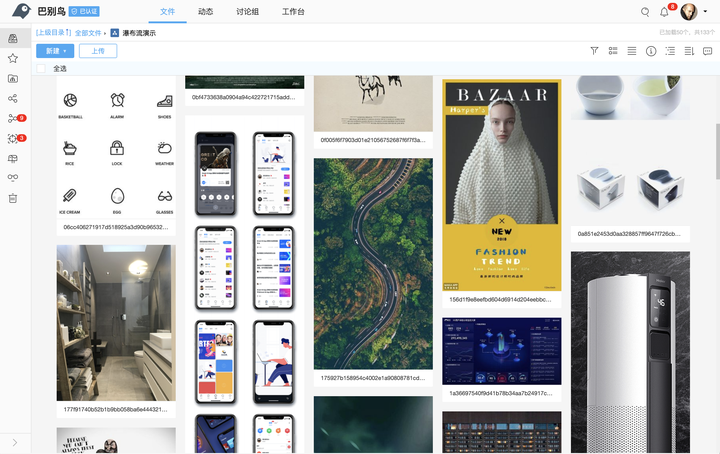
Task: Open the branch icon with badge 9
Action: (x=13, y=118)
